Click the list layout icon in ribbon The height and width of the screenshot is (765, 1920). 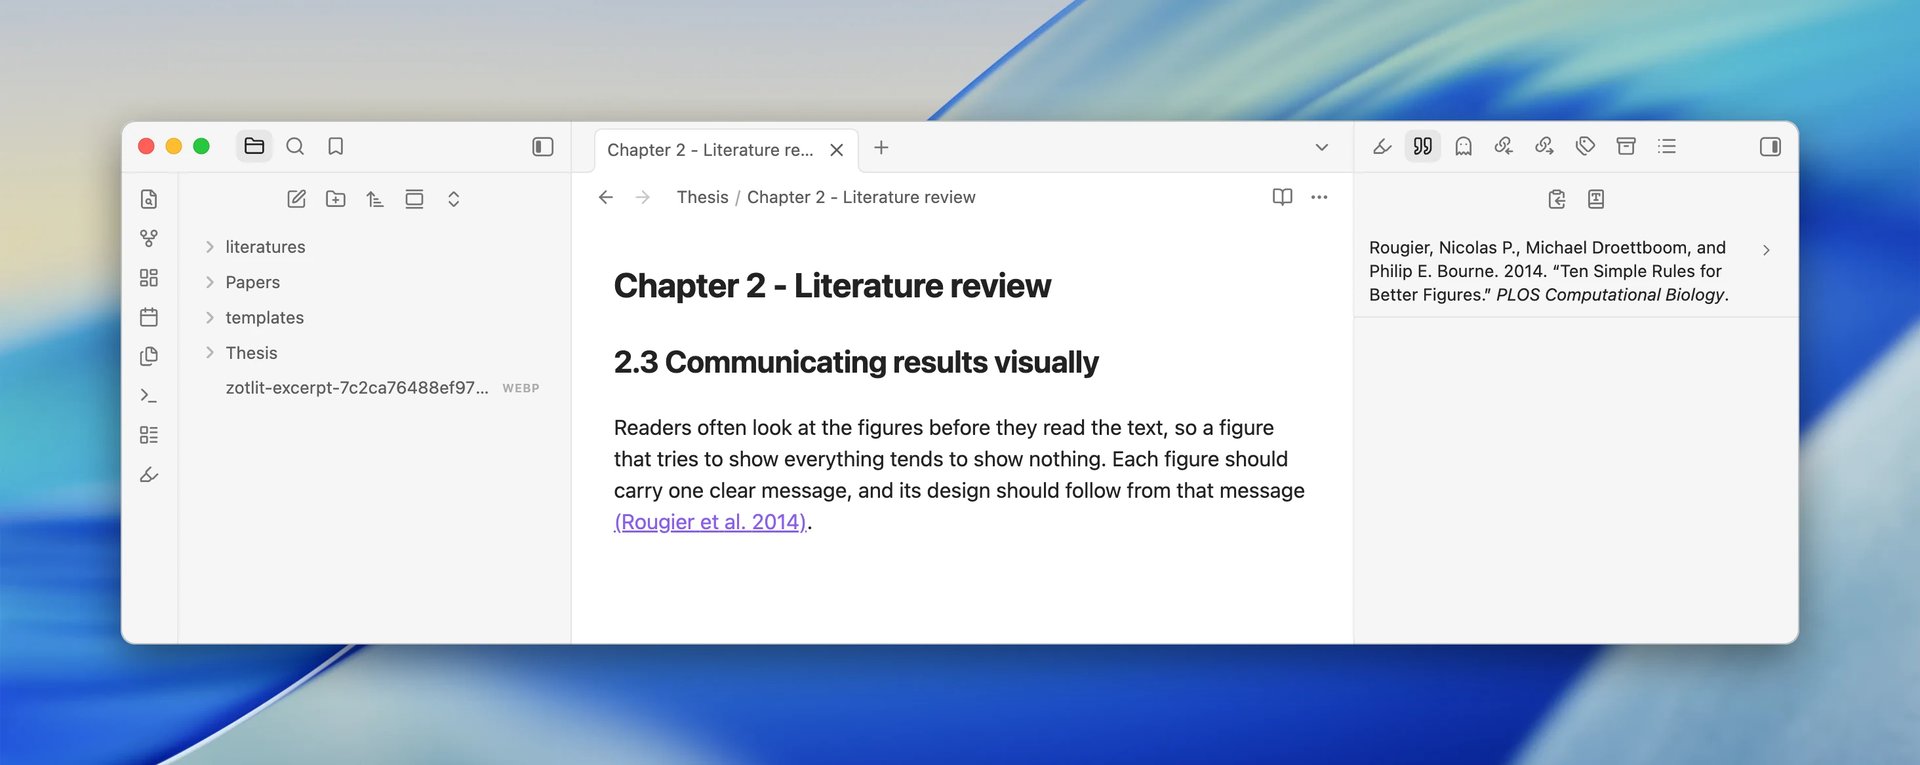[149, 434]
